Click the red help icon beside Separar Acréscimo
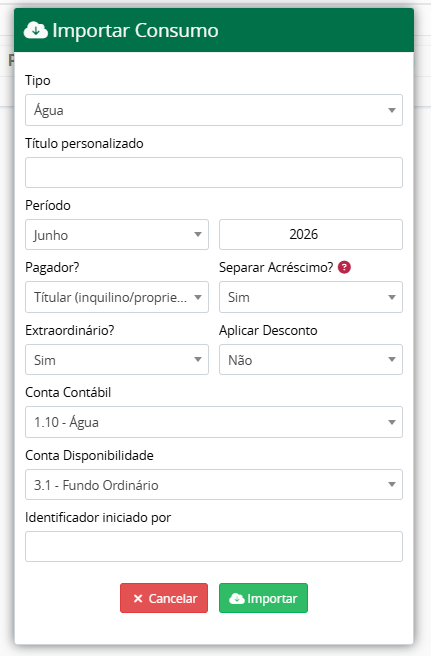 344,267
